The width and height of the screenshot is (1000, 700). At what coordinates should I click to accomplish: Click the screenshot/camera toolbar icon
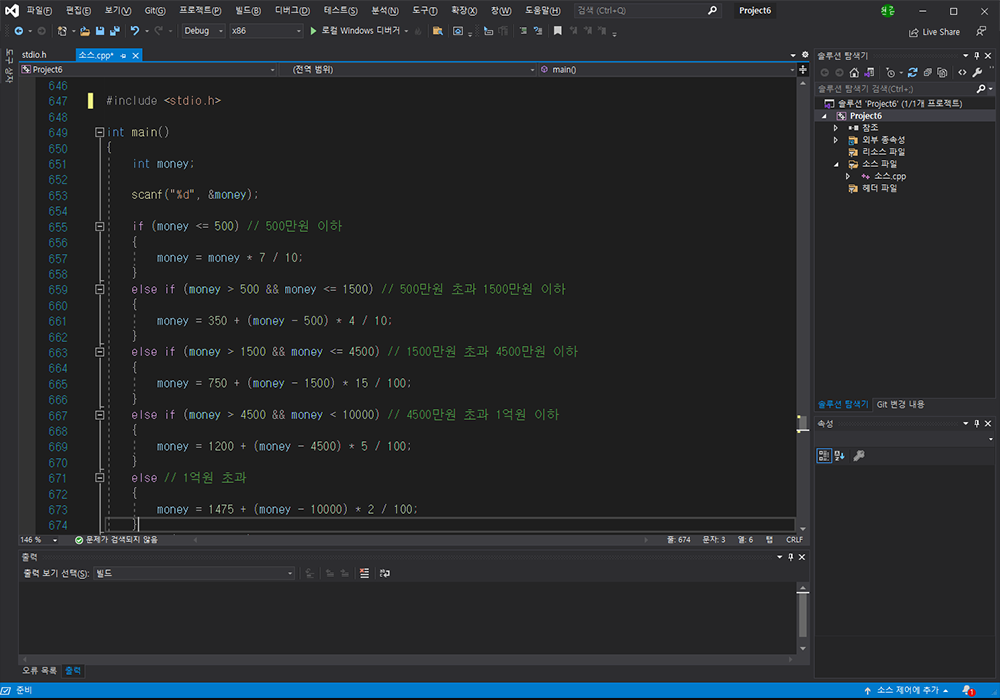[x=458, y=31]
